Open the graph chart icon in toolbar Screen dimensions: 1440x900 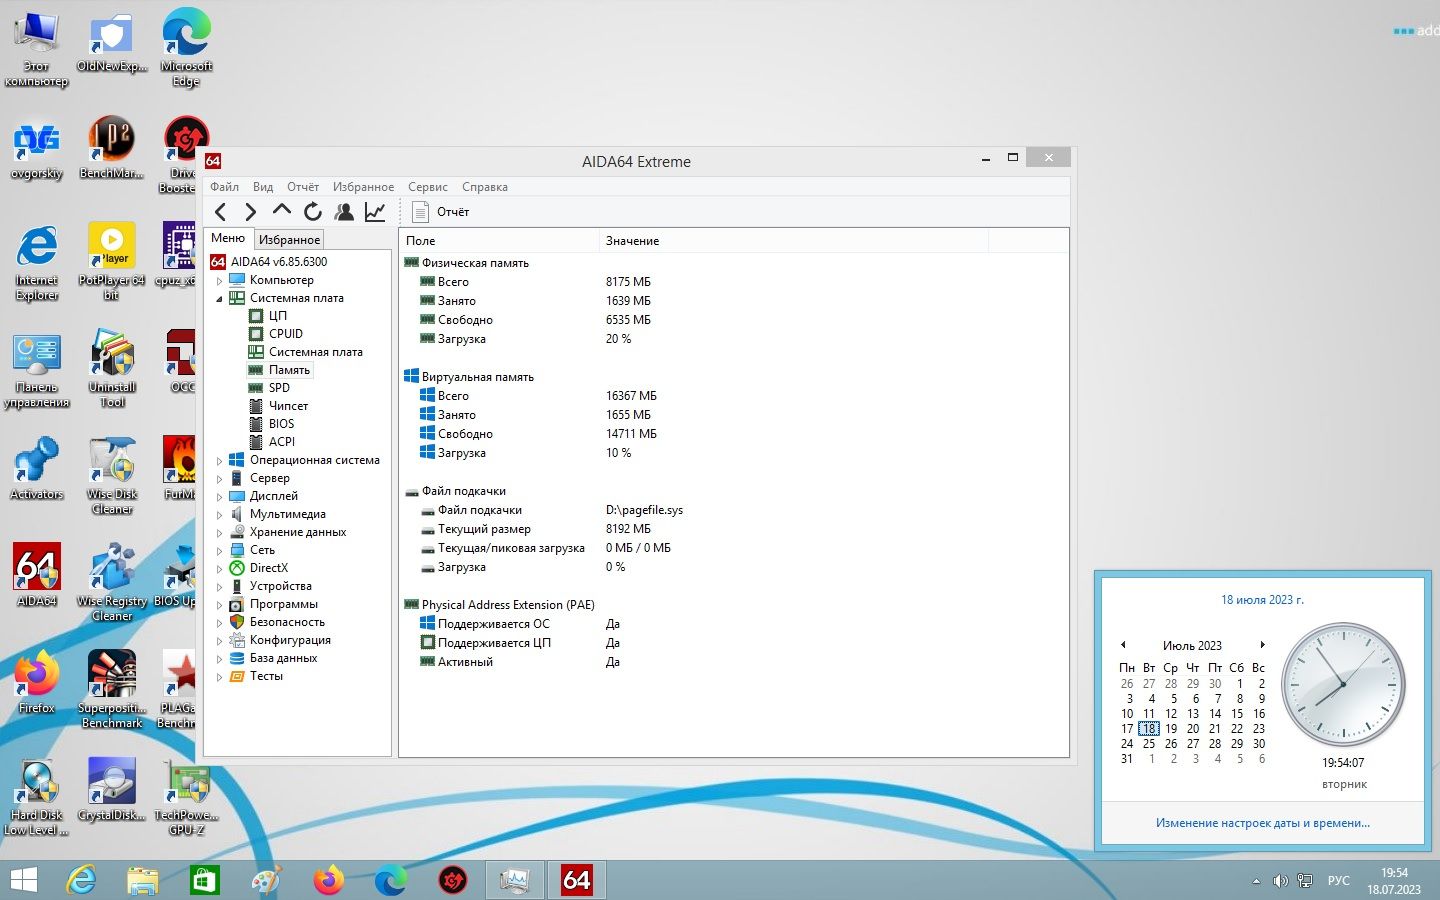click(375, 212)
